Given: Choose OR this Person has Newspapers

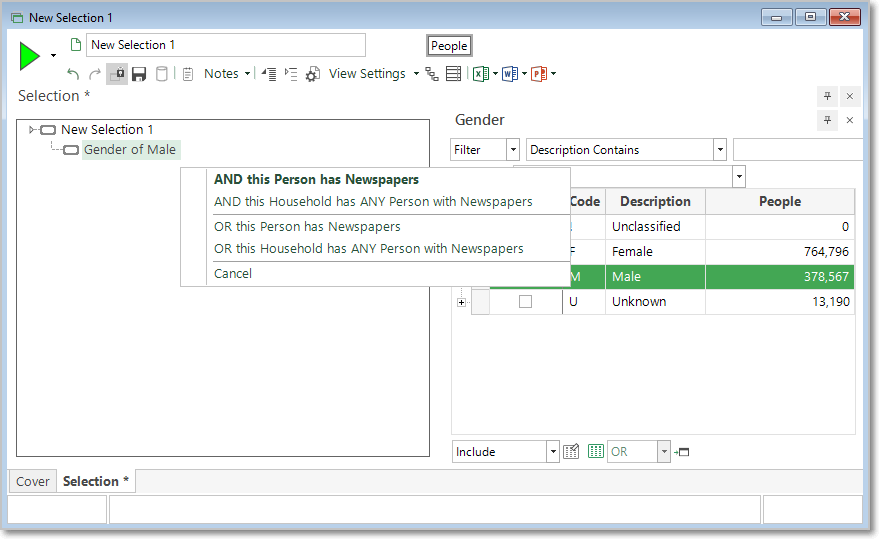Looking at the screenshot, I should 307,227.
